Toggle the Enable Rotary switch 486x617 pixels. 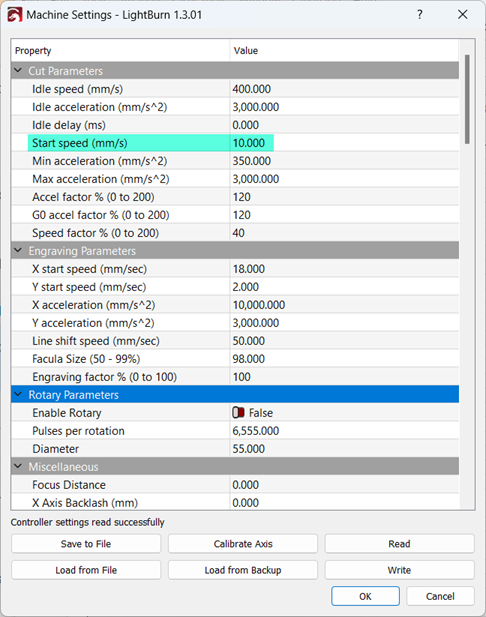point(238,412)
